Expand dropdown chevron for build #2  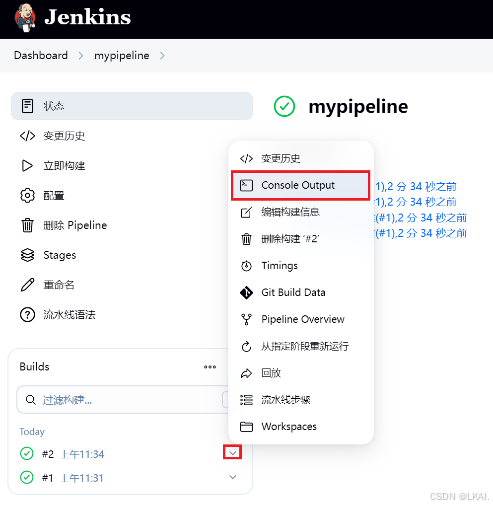tap(233, 453)
